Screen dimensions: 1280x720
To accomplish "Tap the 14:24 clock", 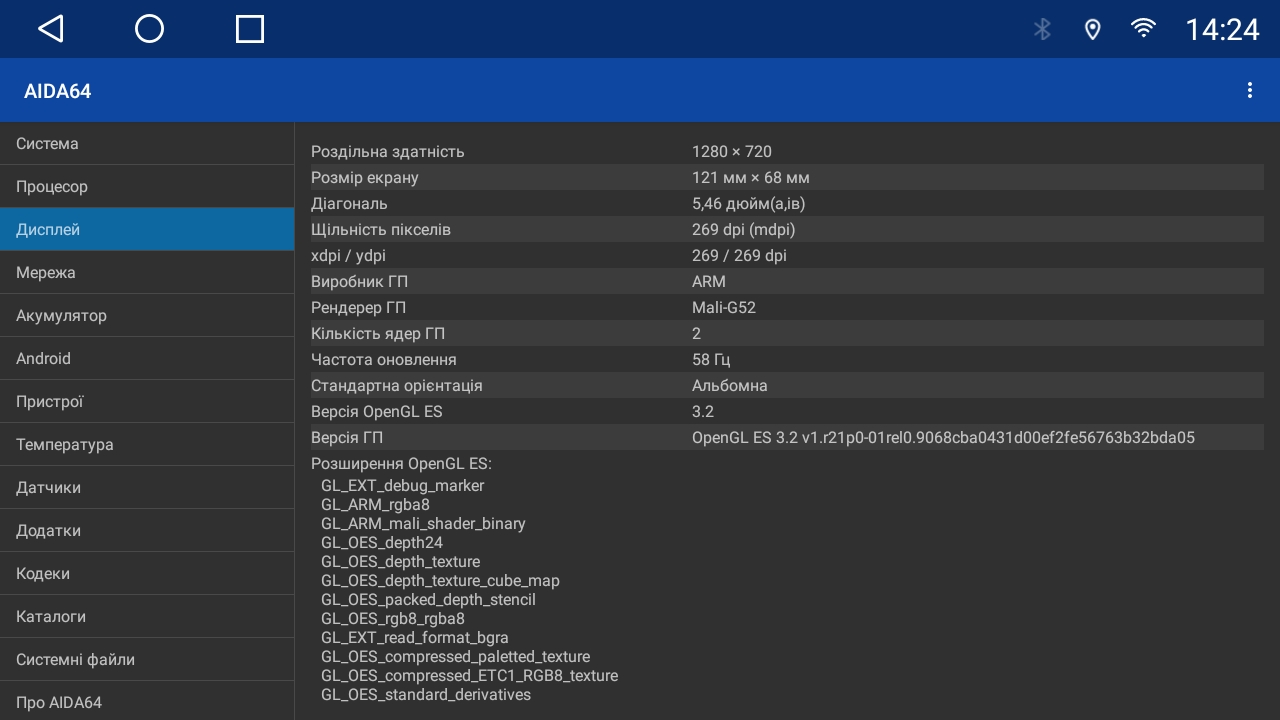I will click(x=1222, y=30).
